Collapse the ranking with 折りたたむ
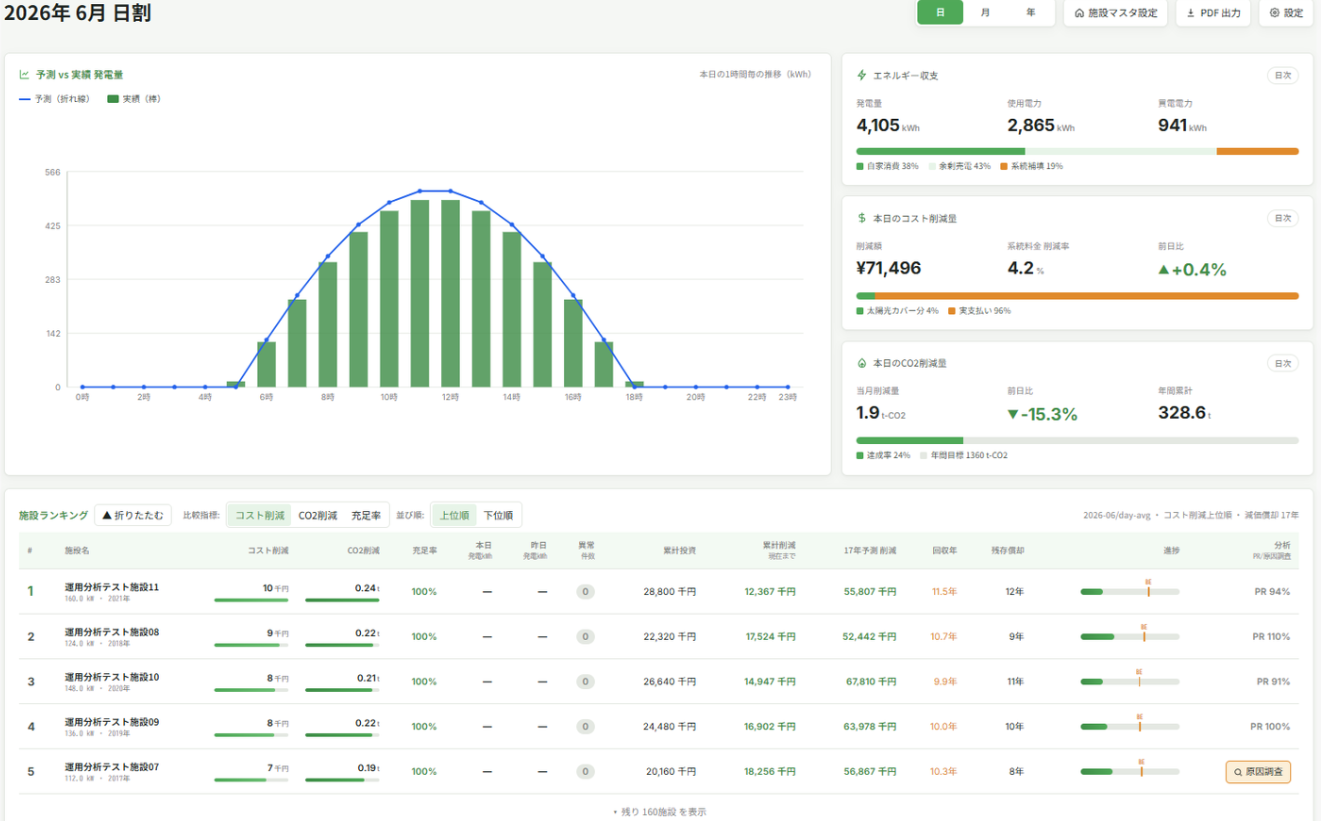1321x821 pixels. coord(133,516)
